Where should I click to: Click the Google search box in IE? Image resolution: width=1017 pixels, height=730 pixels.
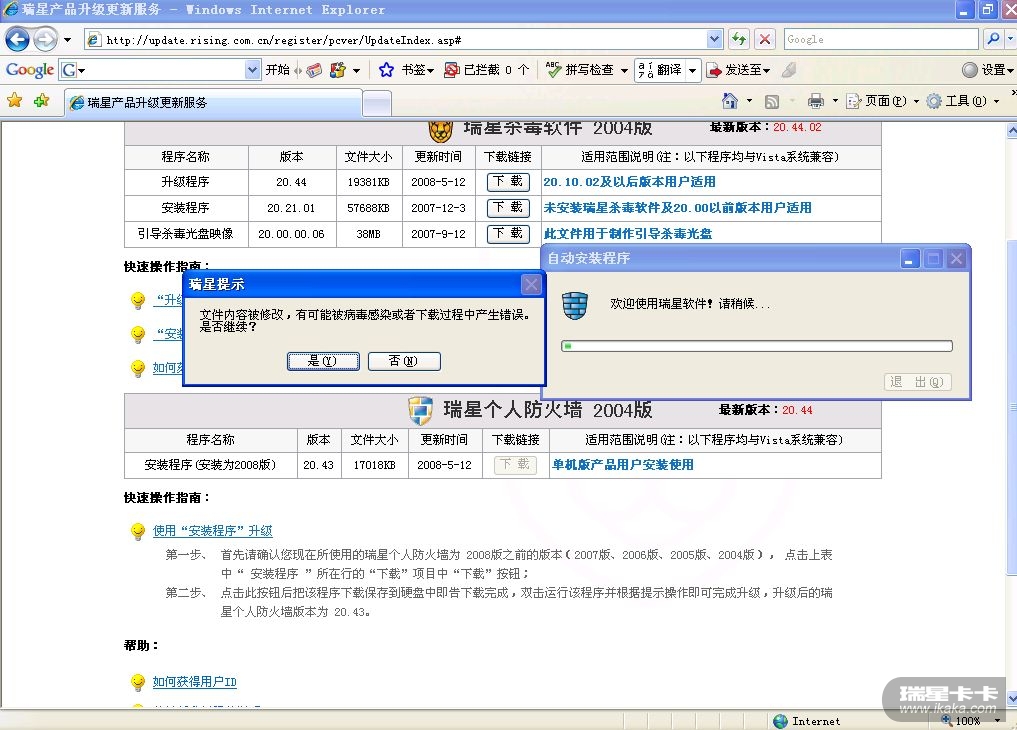coord(881,40)
